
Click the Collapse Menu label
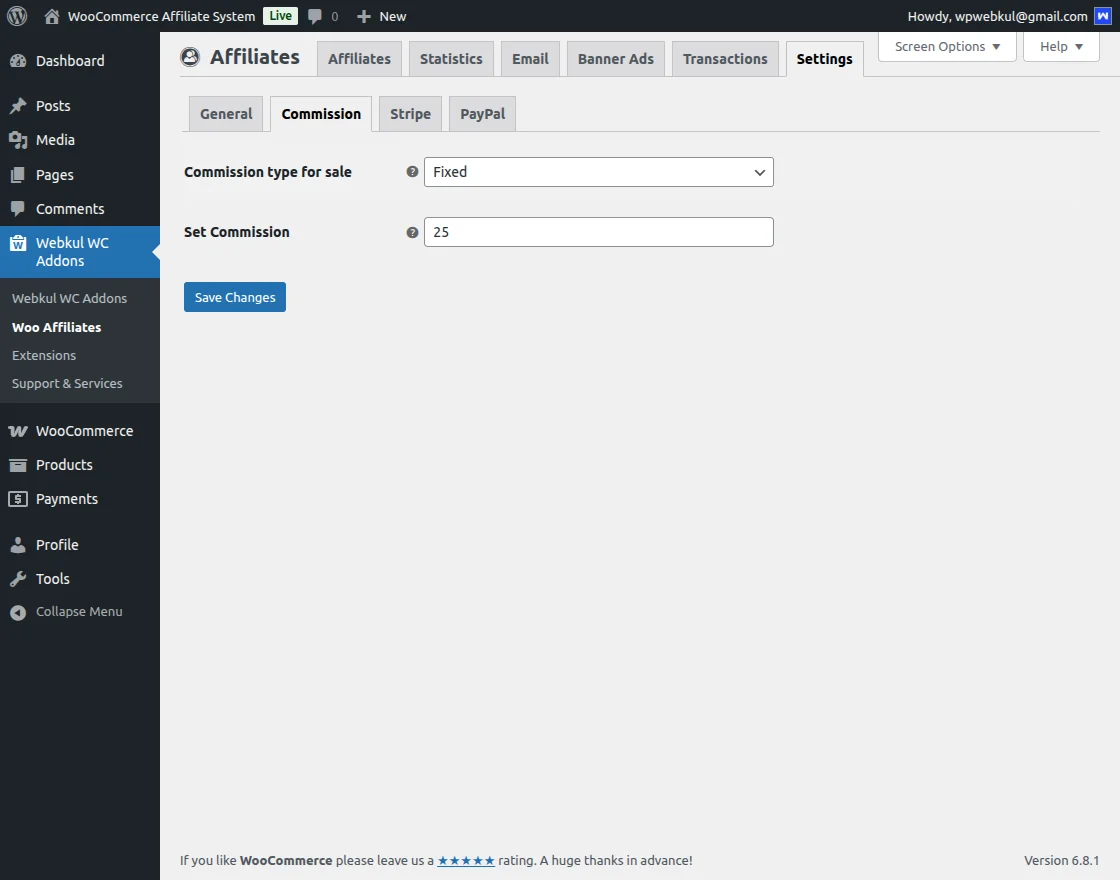tap(79, 611)
